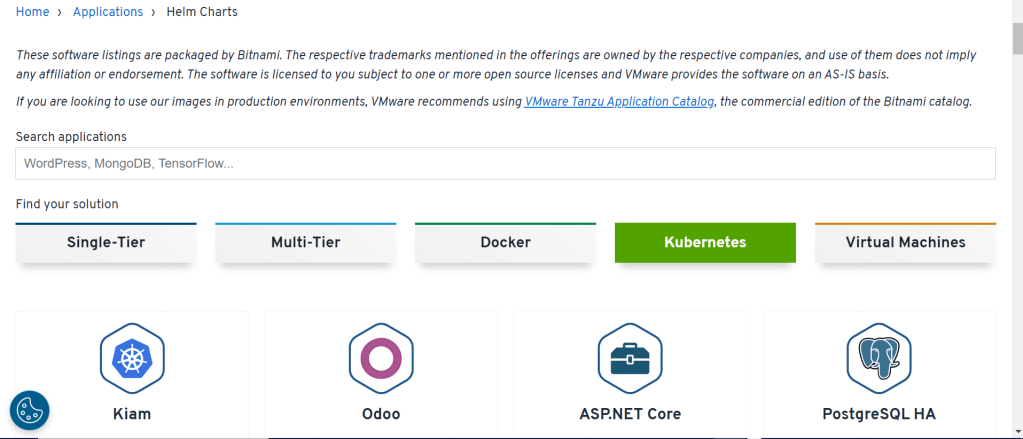This screenshot has width=1023, height=439.
Task: Click the Kiam Kubernetes wheel icon
Action: point(132,358)
